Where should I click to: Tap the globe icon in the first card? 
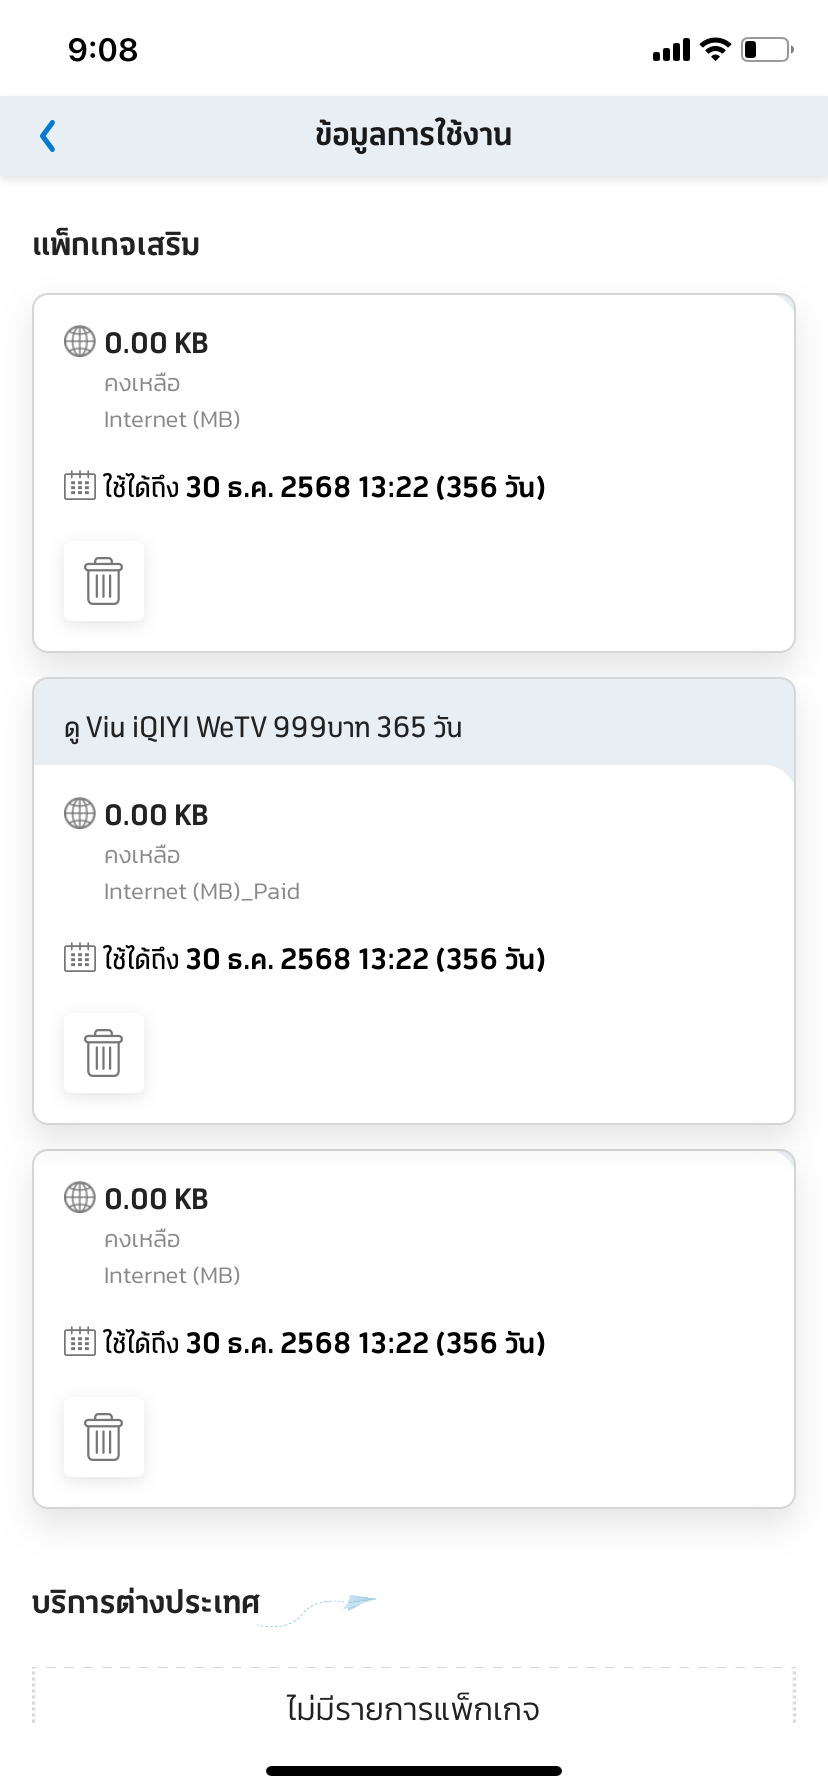(x=80, y=342)
